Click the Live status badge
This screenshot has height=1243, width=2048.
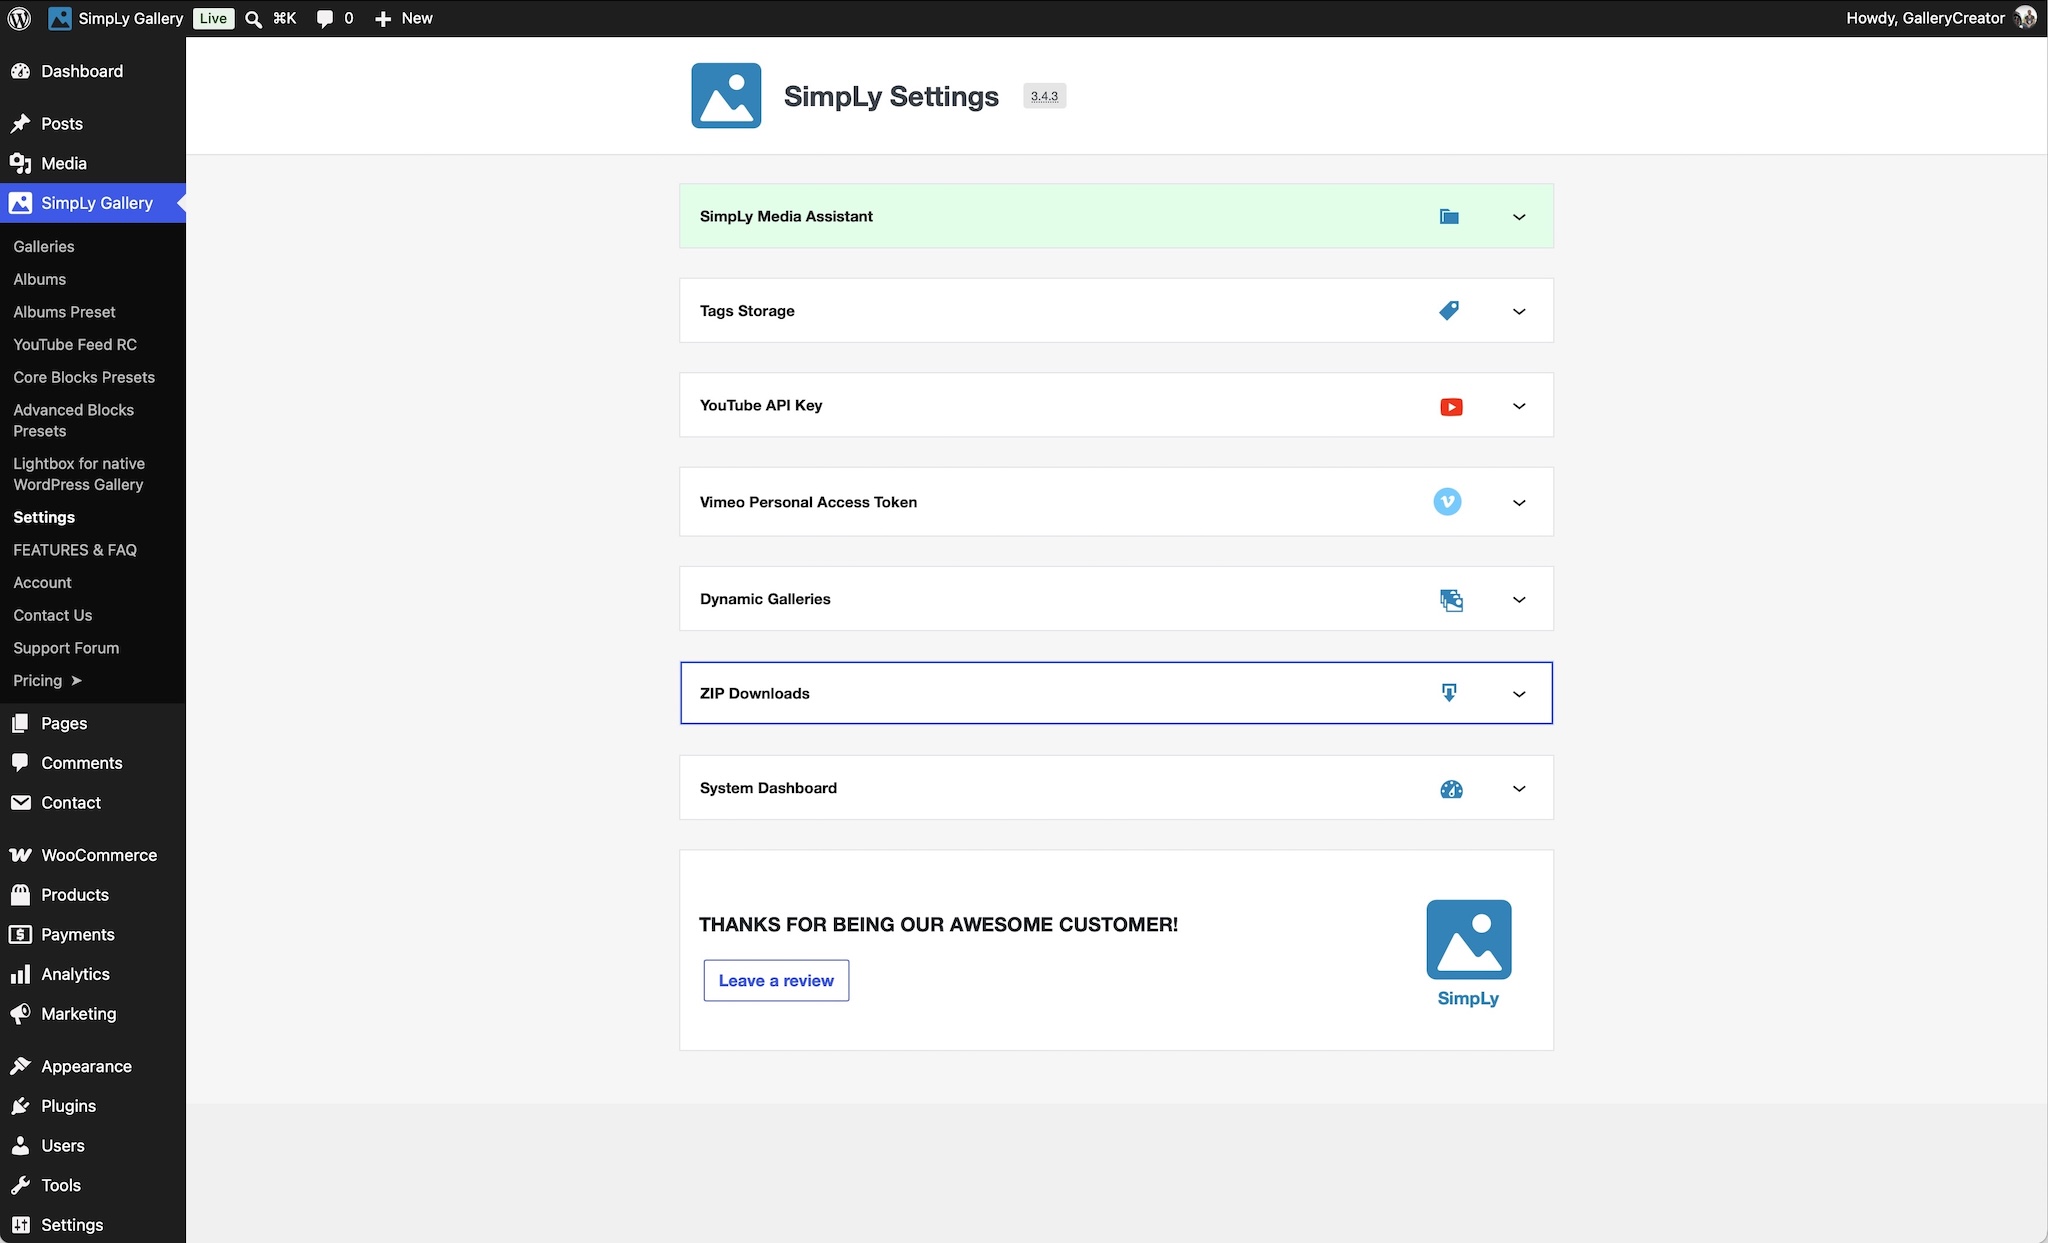[213, 18]
